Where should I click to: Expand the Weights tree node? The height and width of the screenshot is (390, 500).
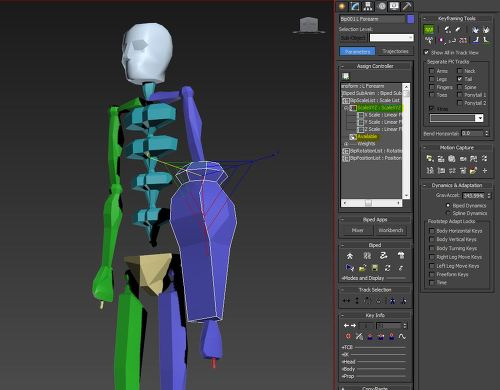[x=346, y=144]
